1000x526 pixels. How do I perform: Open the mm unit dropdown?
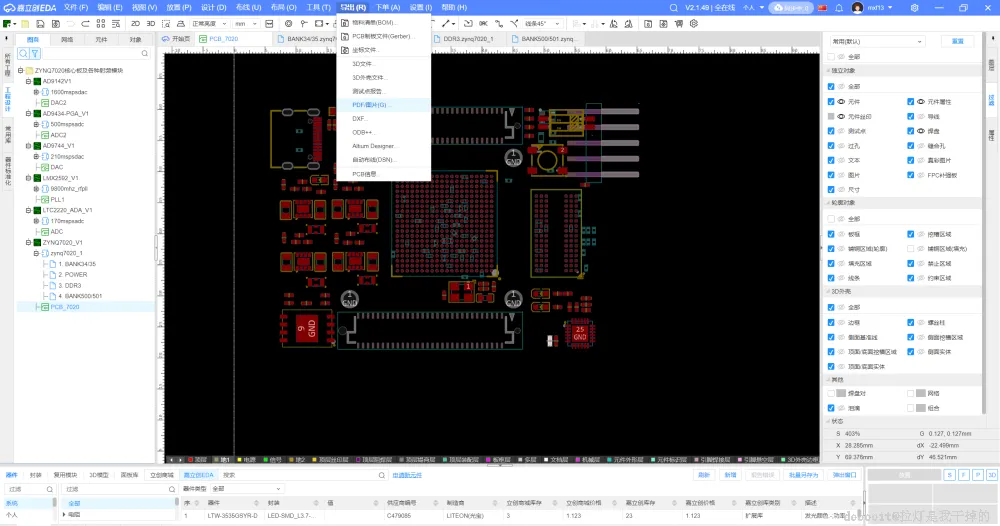(245, 23)
